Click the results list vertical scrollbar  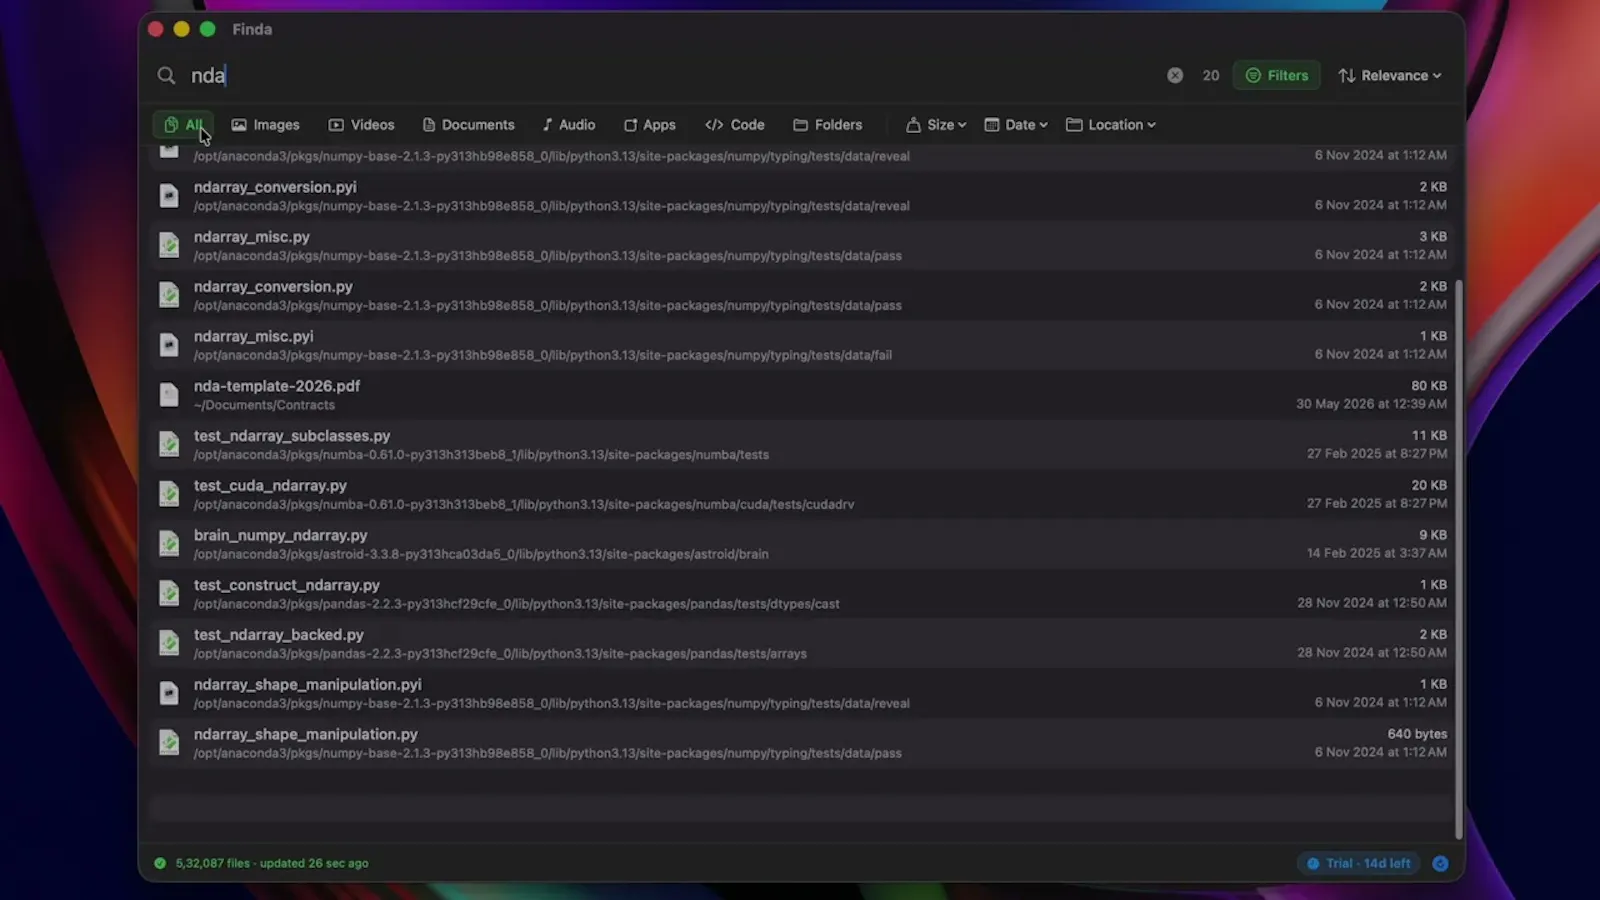pyautogui.click(x=1459, y=558)
